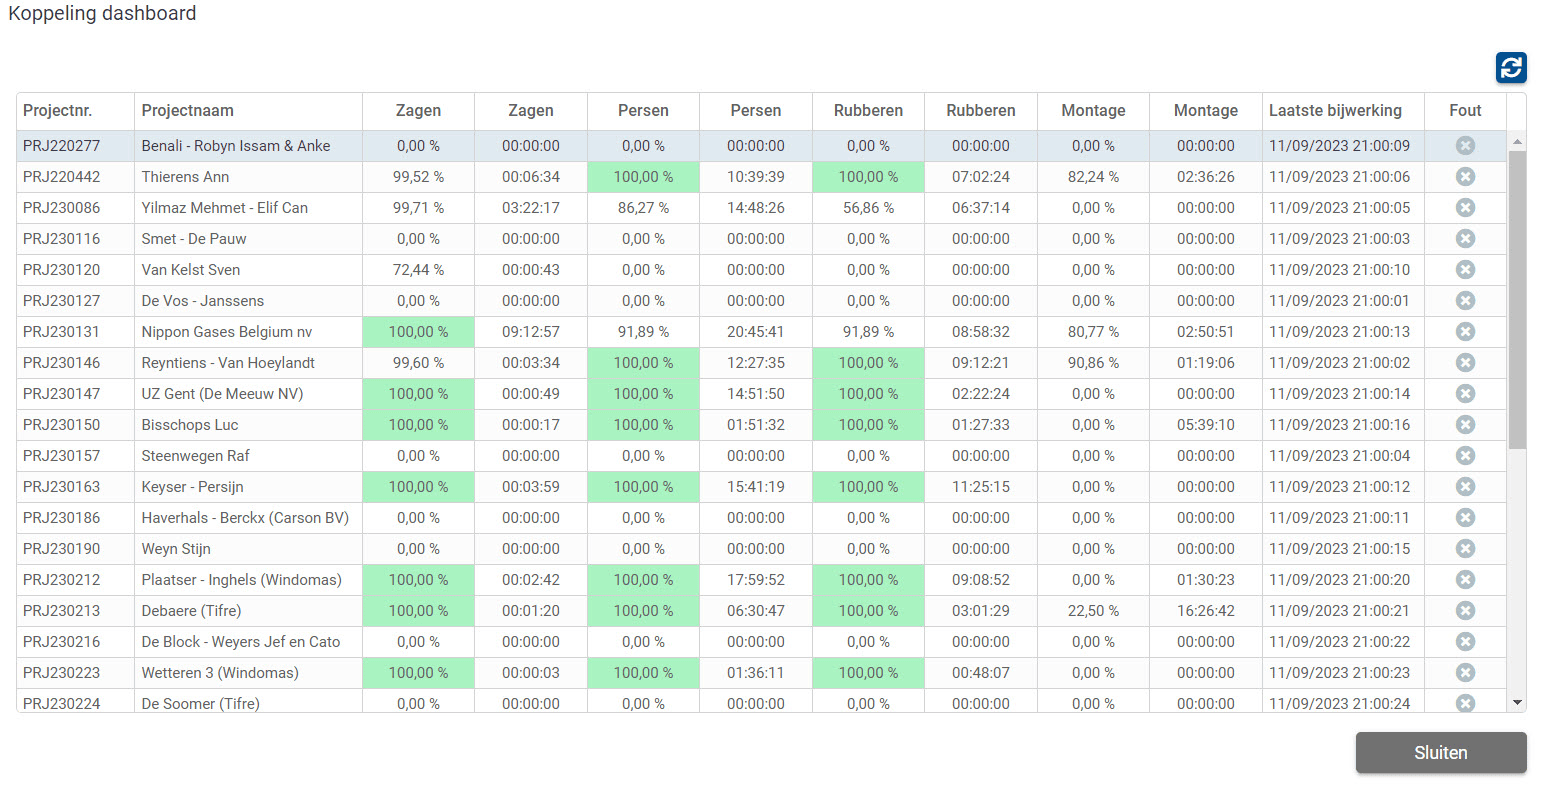
Task: Click the Fout icon for Weyn Stijn
Action: point(1465,549)
